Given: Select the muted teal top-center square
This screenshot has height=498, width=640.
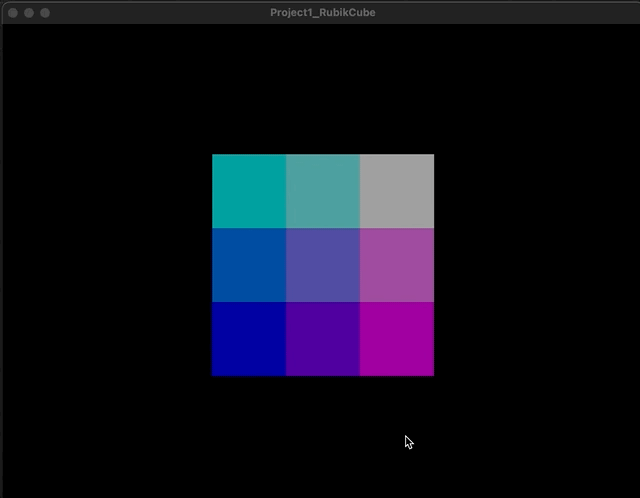Looking at the screenshot, I should tap(323, 191).
